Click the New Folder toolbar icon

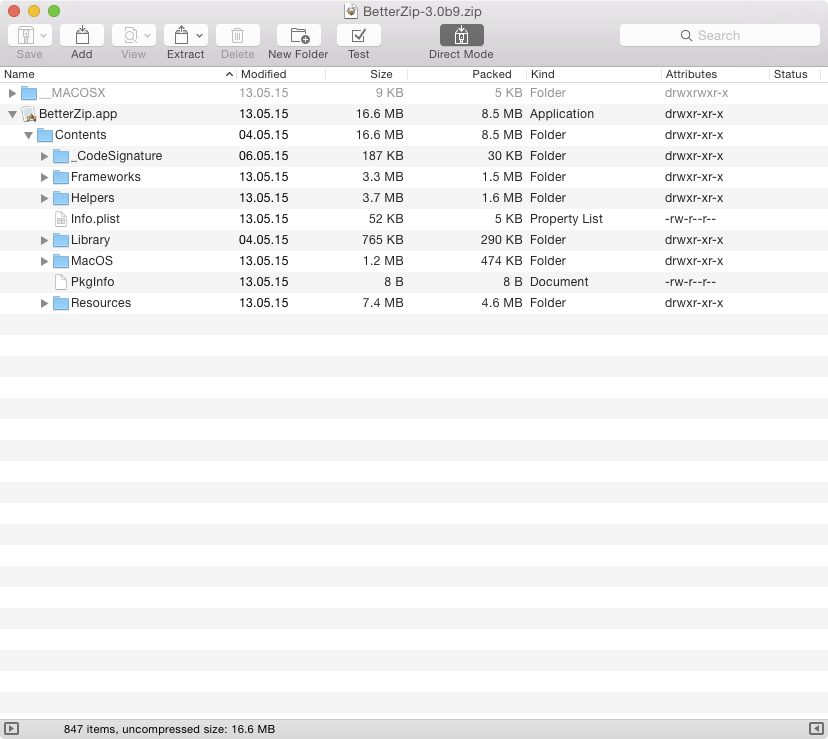coord(299,35)
